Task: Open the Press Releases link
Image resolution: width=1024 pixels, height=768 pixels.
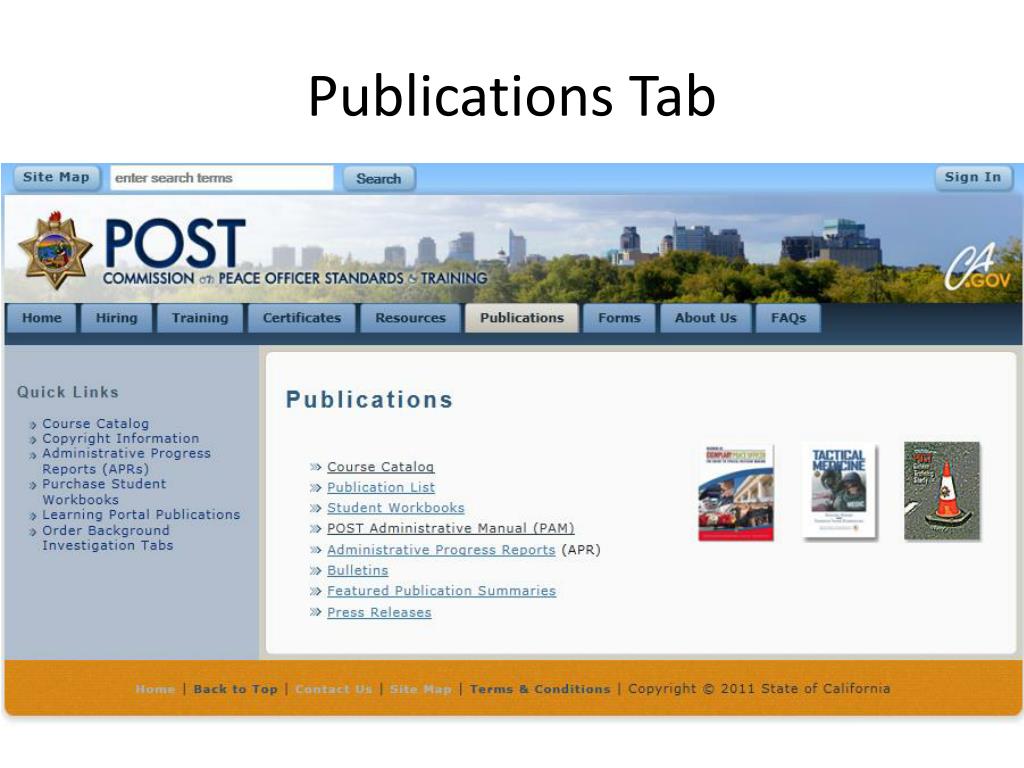Action: click(379, 613)
